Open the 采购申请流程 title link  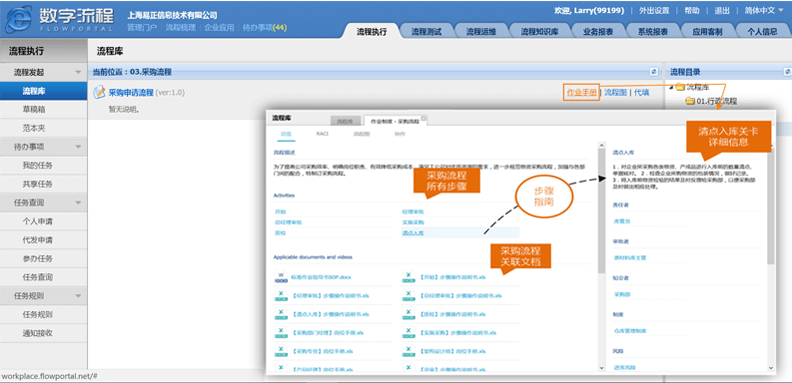coord(131,92)
